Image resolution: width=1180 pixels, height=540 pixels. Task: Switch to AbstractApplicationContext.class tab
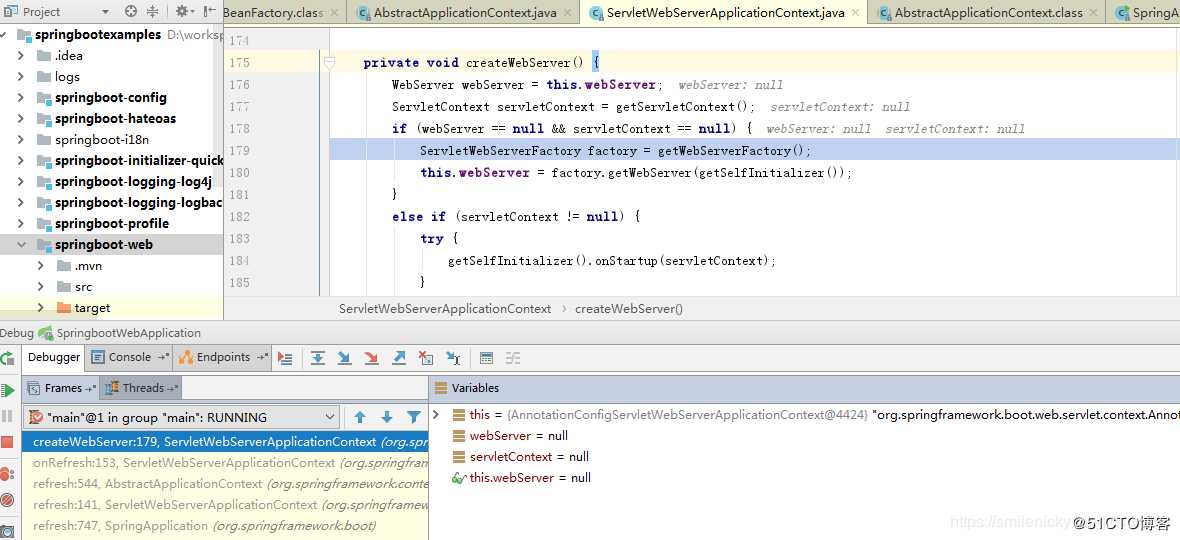point(989,13)
